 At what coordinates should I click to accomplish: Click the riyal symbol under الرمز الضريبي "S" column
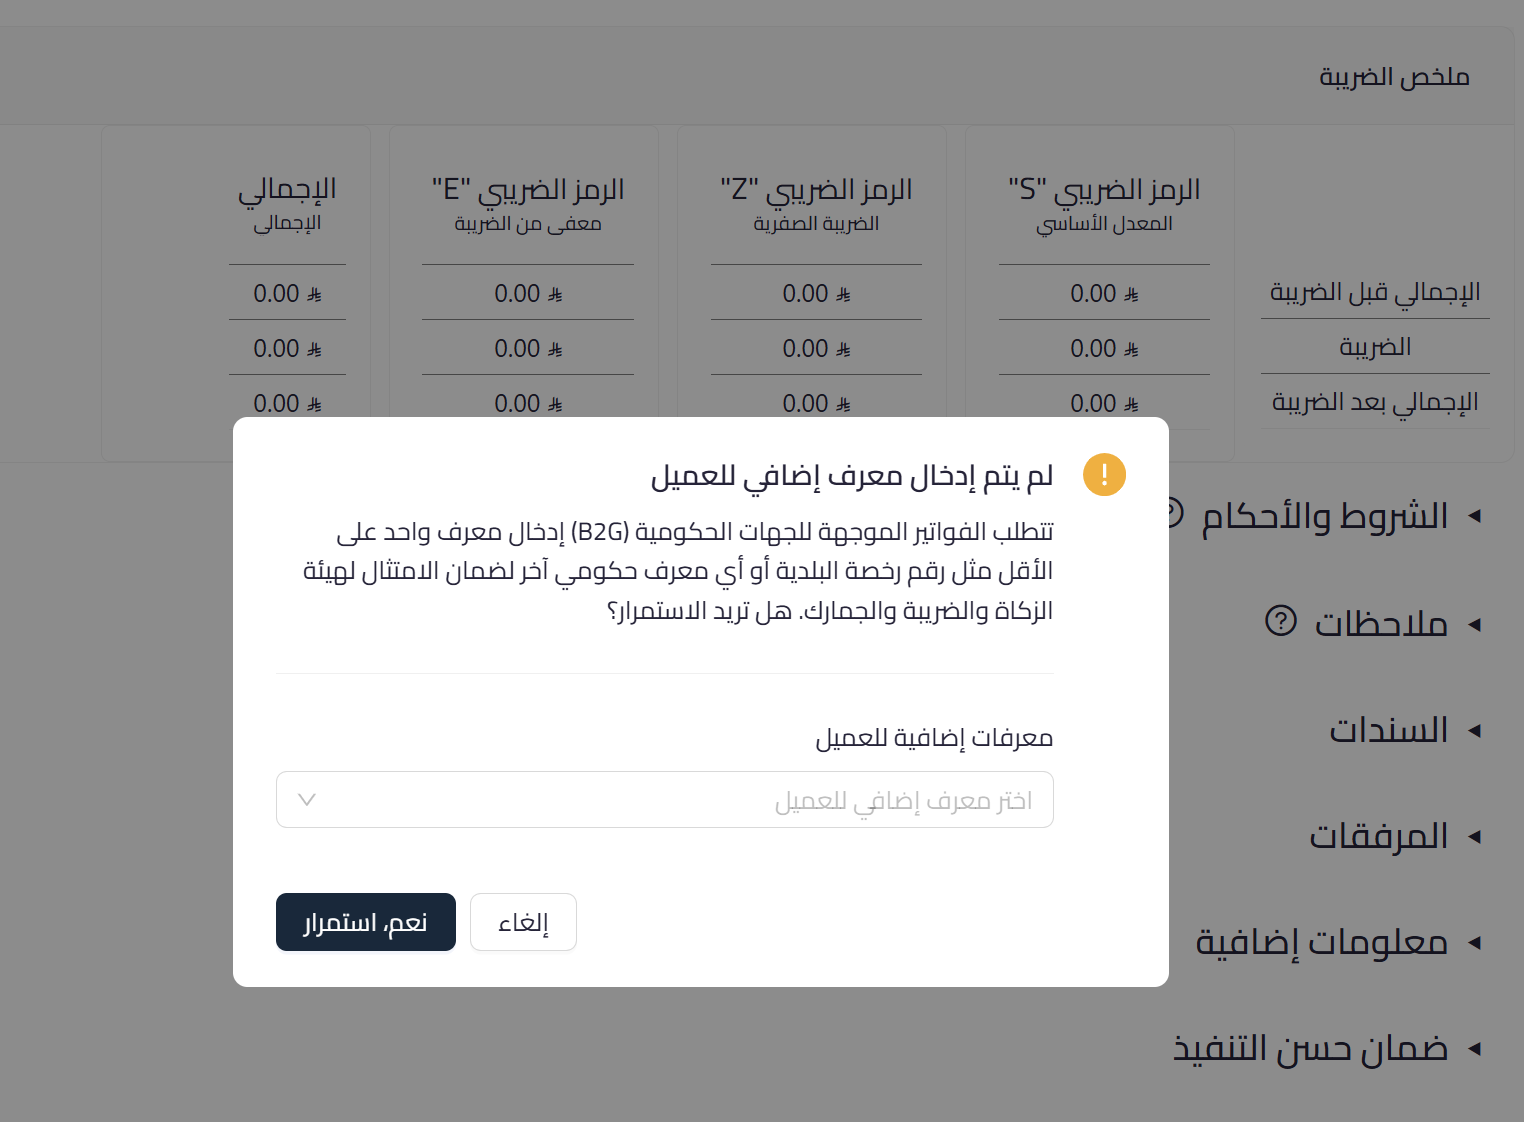point(1131,293)
